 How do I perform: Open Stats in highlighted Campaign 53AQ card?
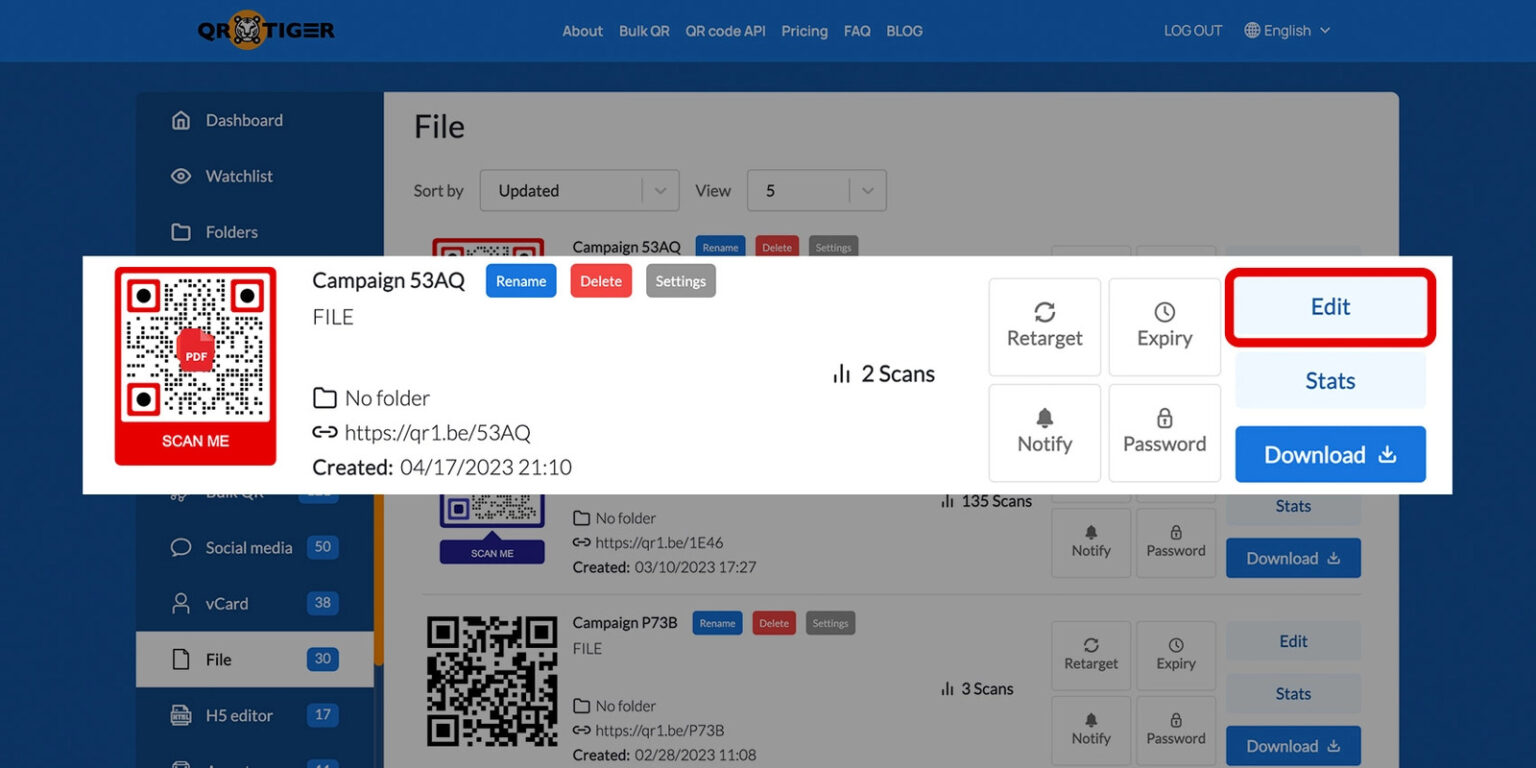1331,381
